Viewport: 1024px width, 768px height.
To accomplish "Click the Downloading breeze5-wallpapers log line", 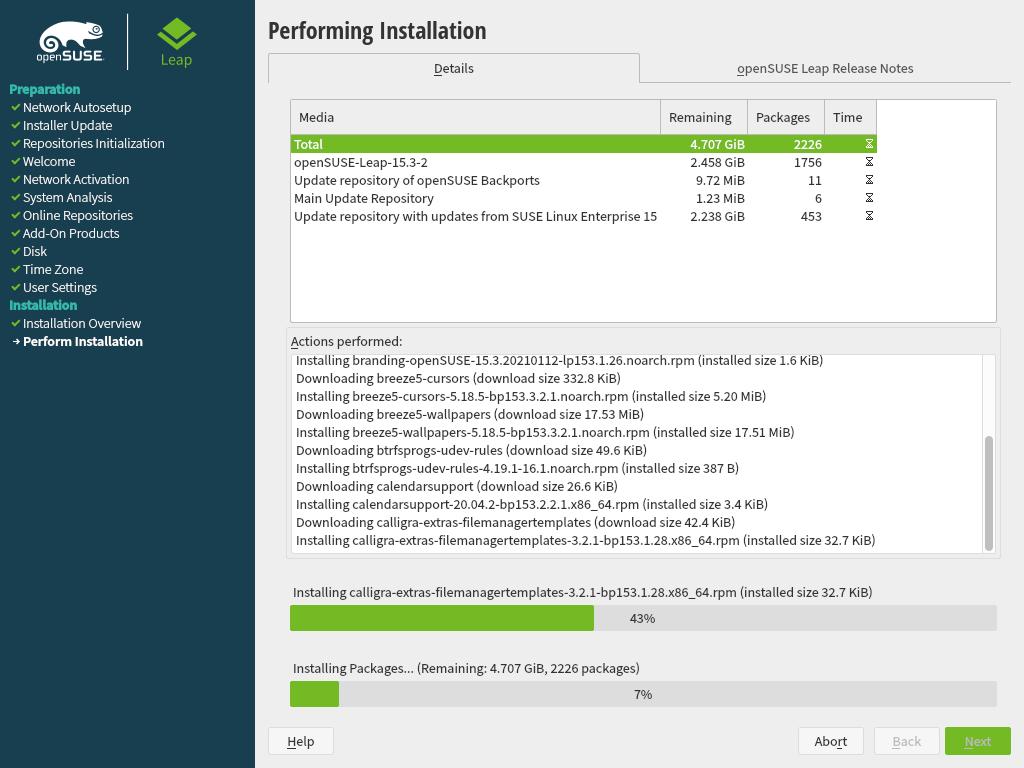I will [470, 414].
